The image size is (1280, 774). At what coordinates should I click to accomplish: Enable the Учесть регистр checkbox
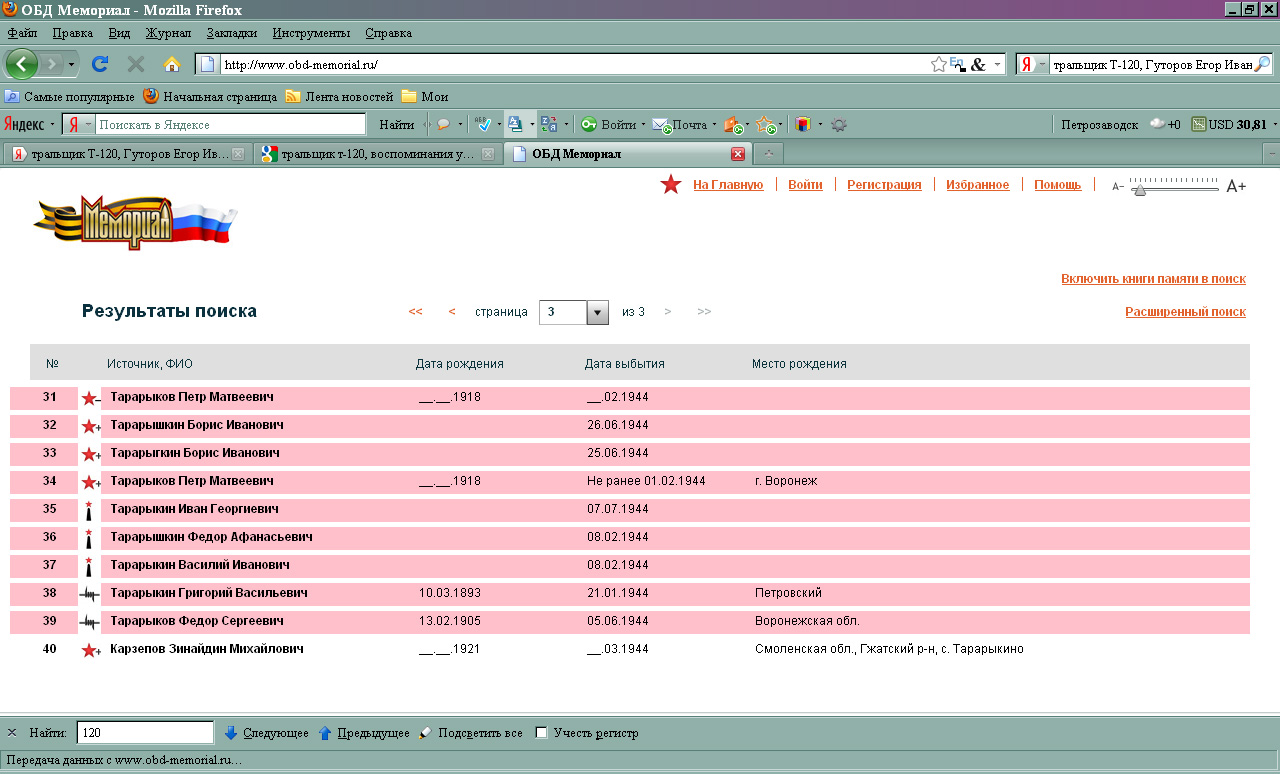click(x=541, y=733)
